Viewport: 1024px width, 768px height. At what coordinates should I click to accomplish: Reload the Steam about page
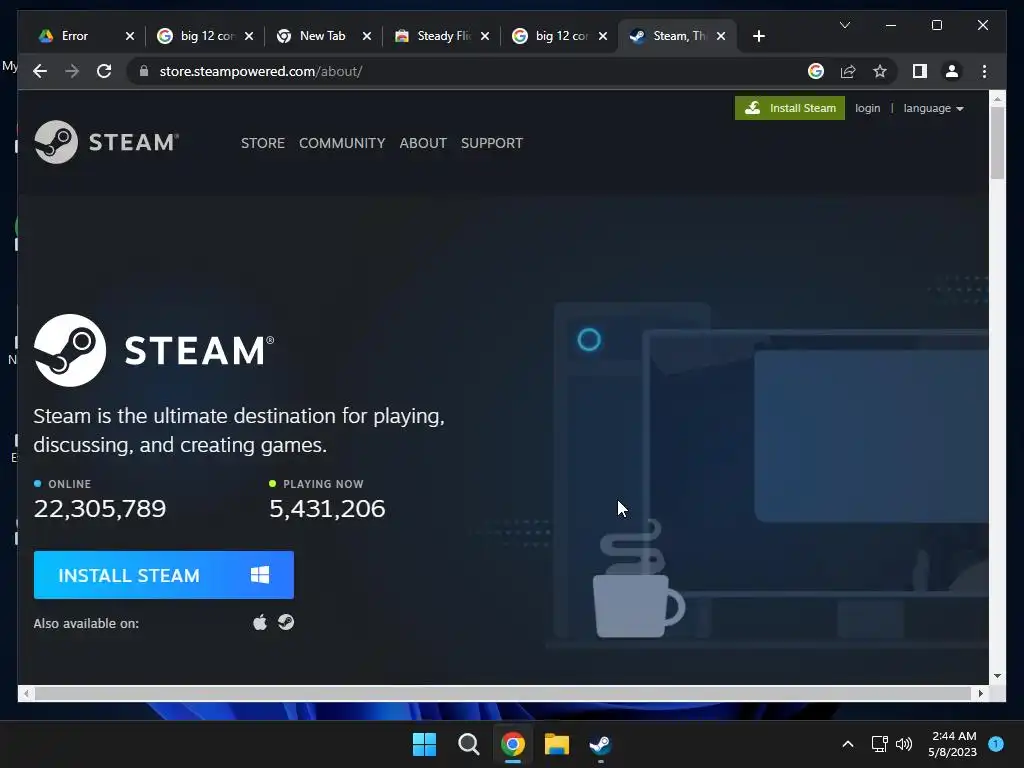[x=104, y=71]
